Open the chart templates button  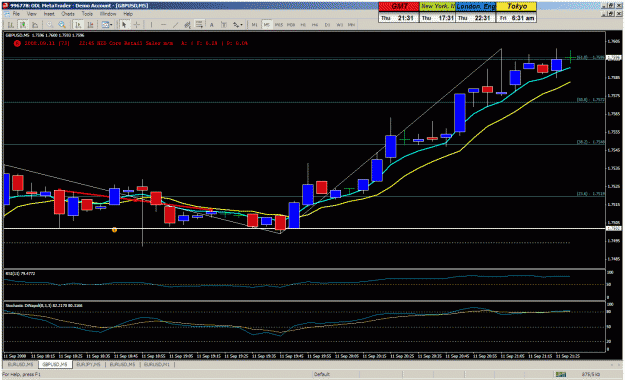pos(105,25)
